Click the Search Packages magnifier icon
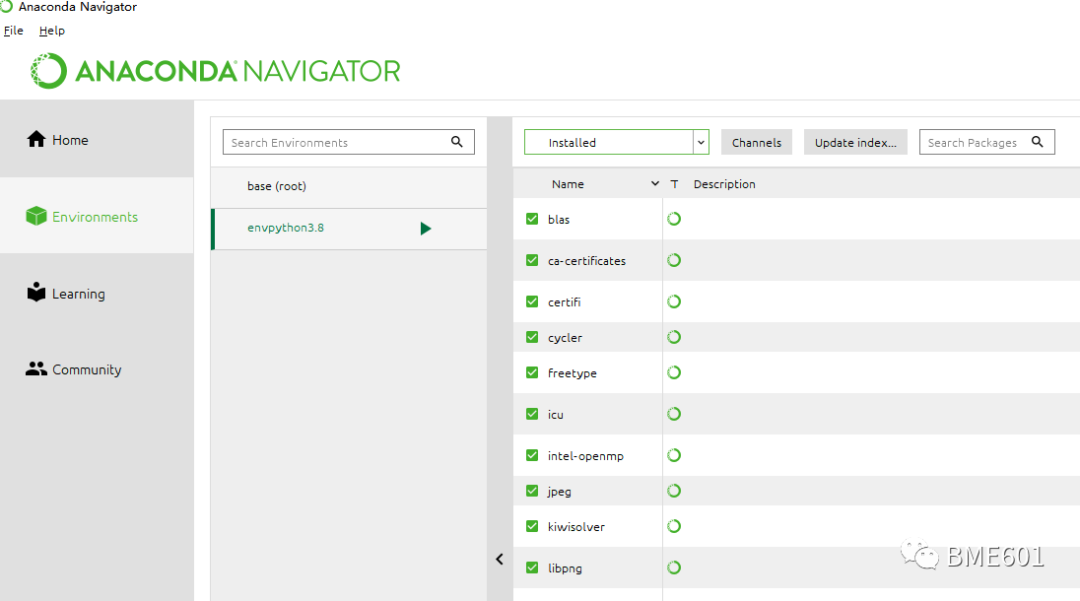 tap(1037, 142)
